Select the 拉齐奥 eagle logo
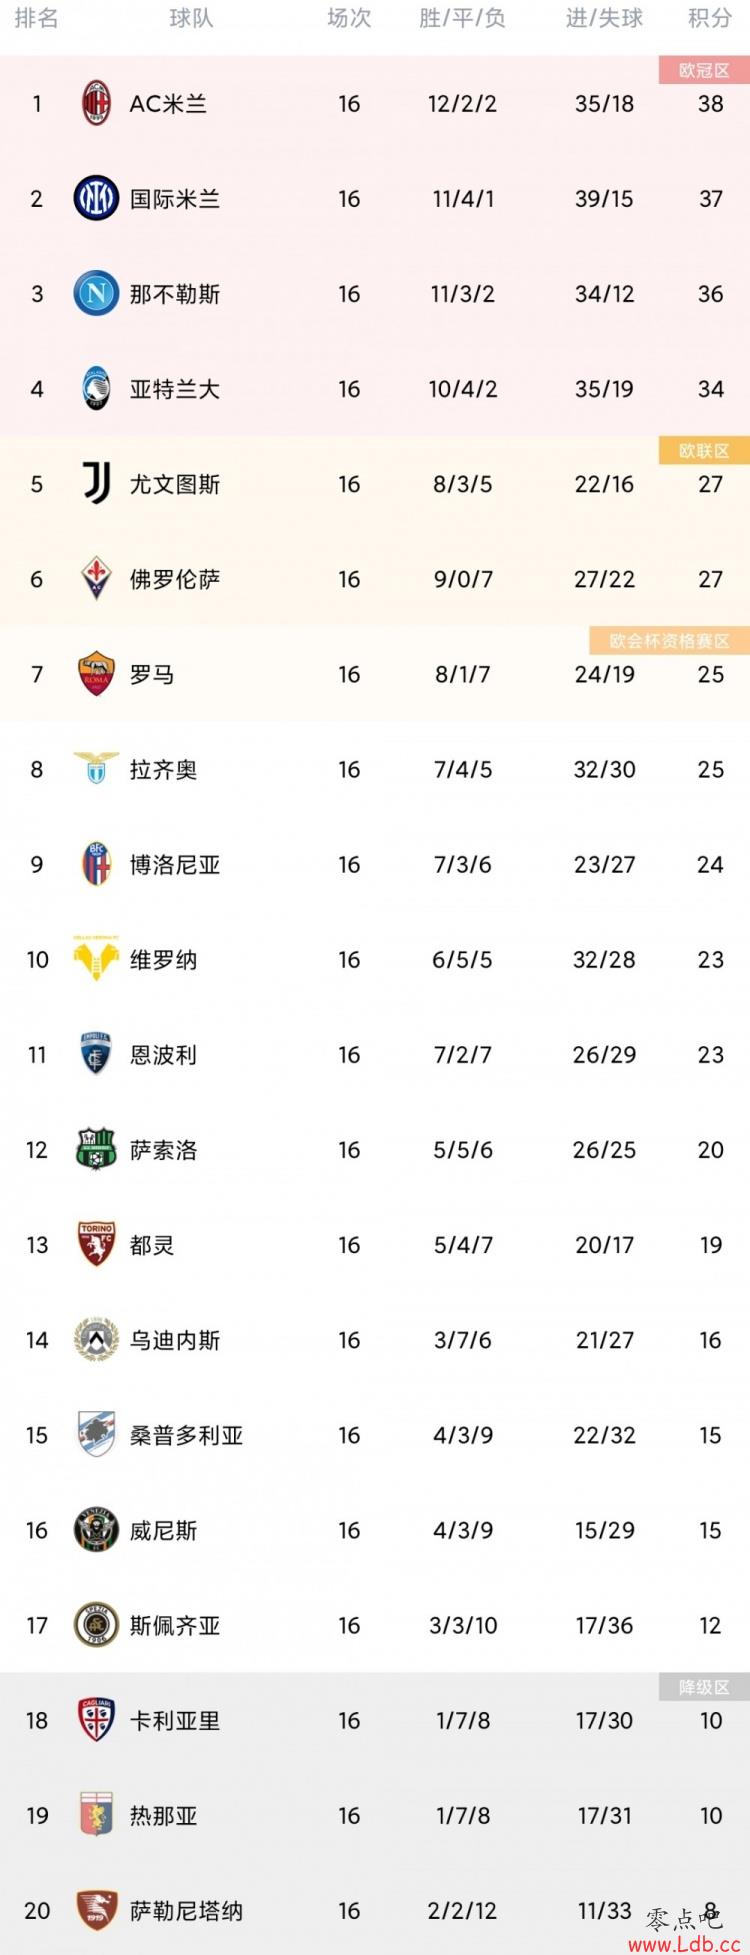The height and width of the screenshot is (1955, 750). tap(96, 768)
